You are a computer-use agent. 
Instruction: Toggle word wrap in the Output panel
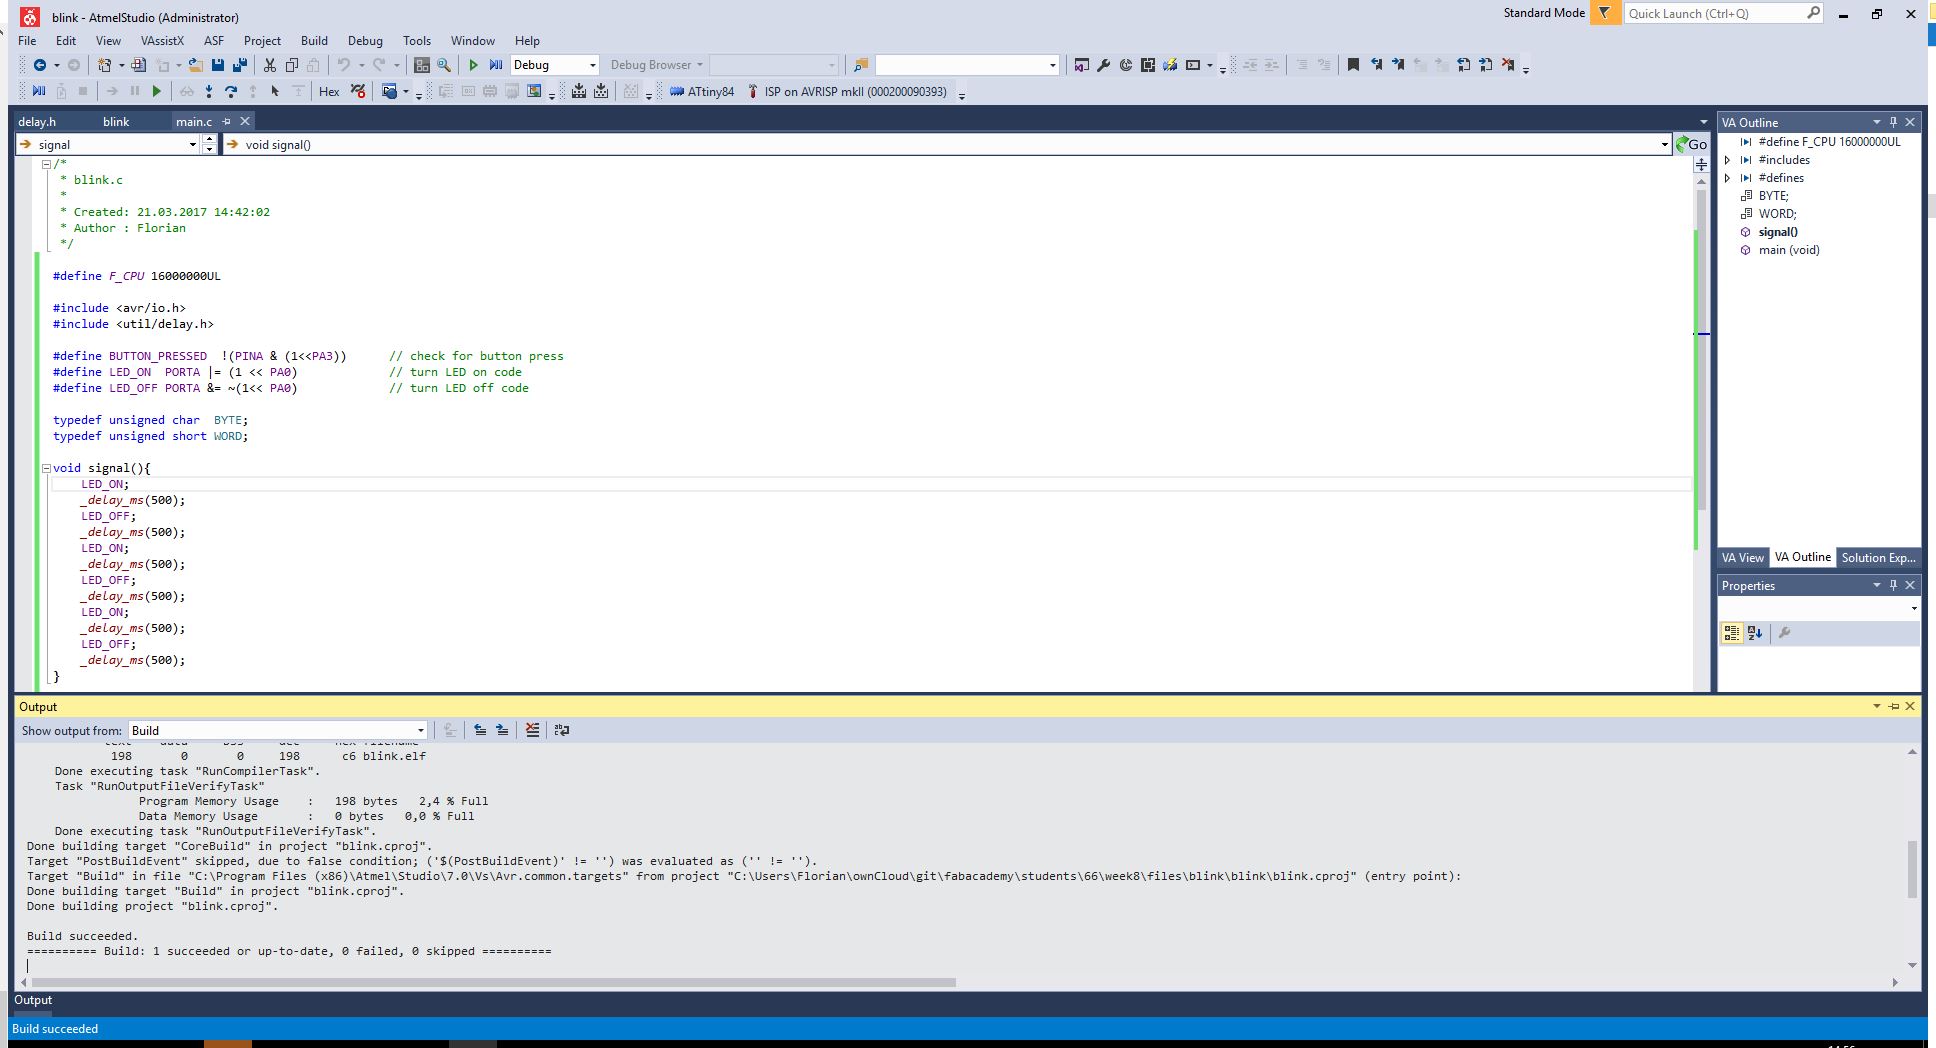(562, 730)
